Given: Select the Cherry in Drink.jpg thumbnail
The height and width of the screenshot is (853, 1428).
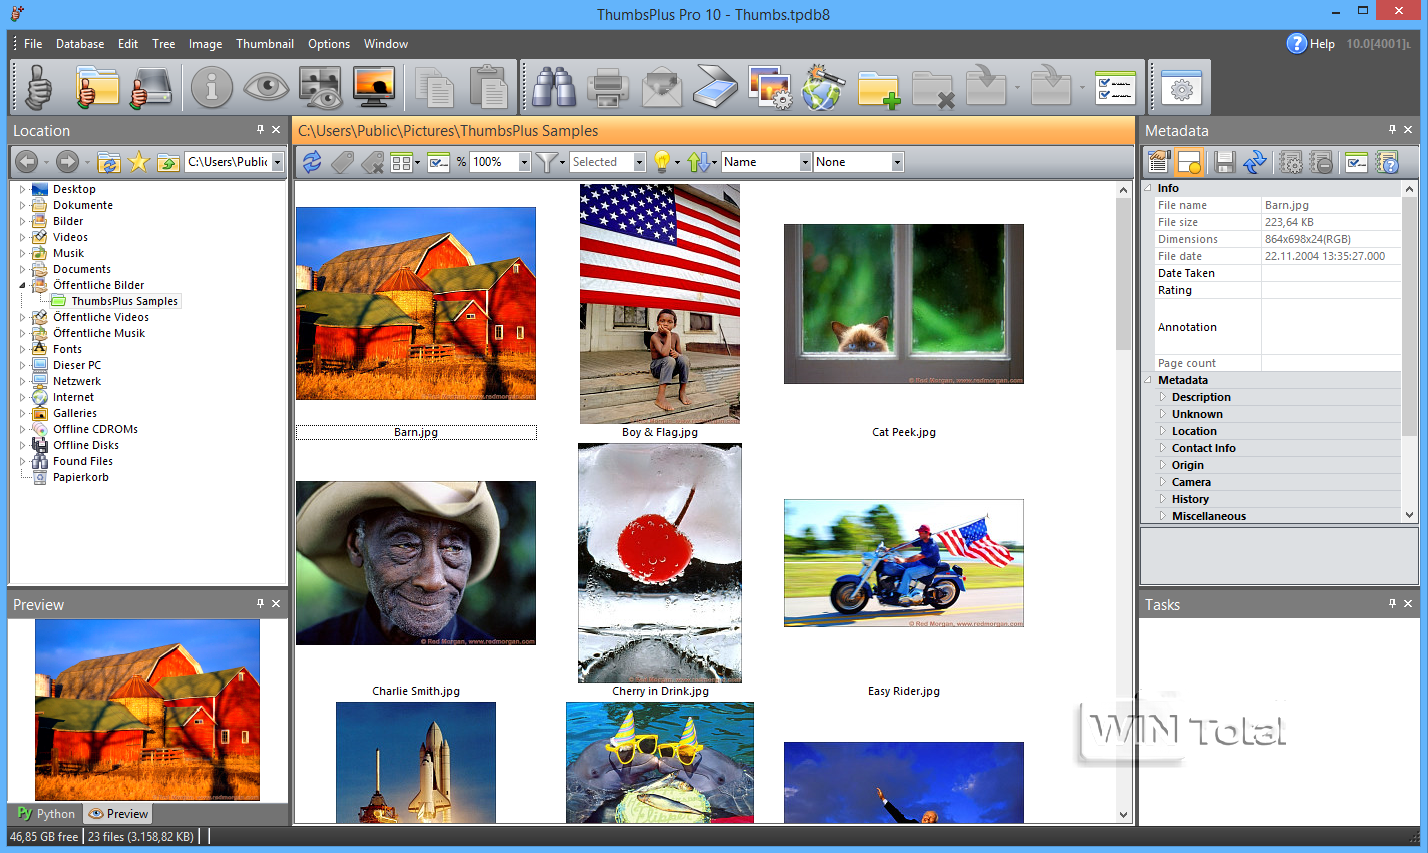Looking at the screenshot, I should (660, 563).
